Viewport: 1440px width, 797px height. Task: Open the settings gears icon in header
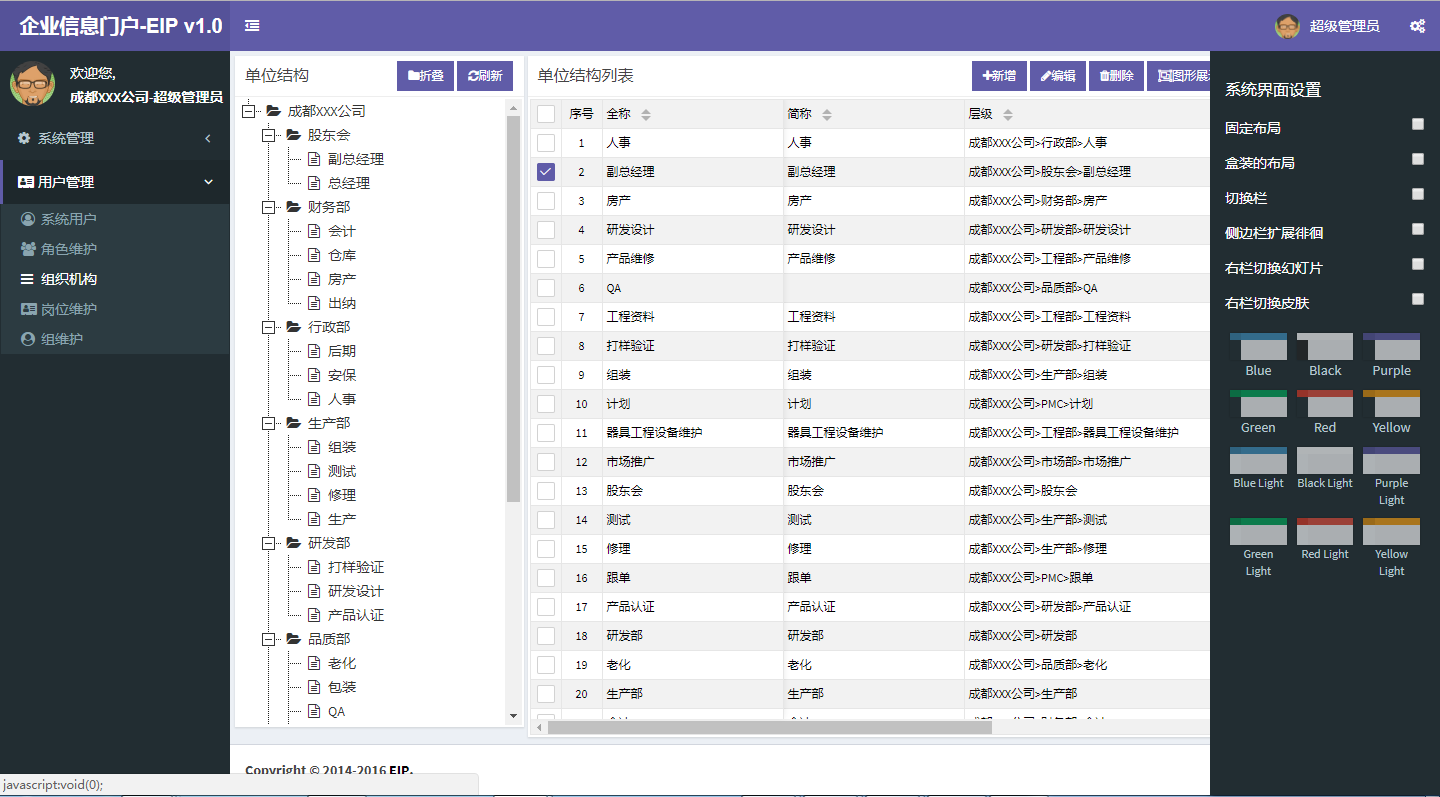1417,26
